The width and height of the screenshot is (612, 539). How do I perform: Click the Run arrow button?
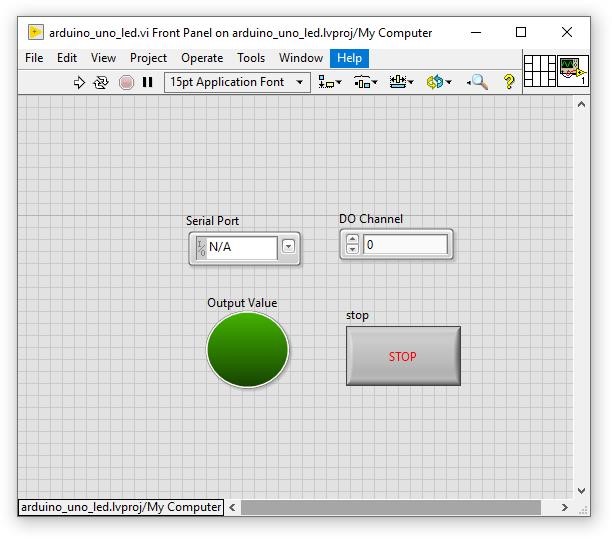[80, 82]
